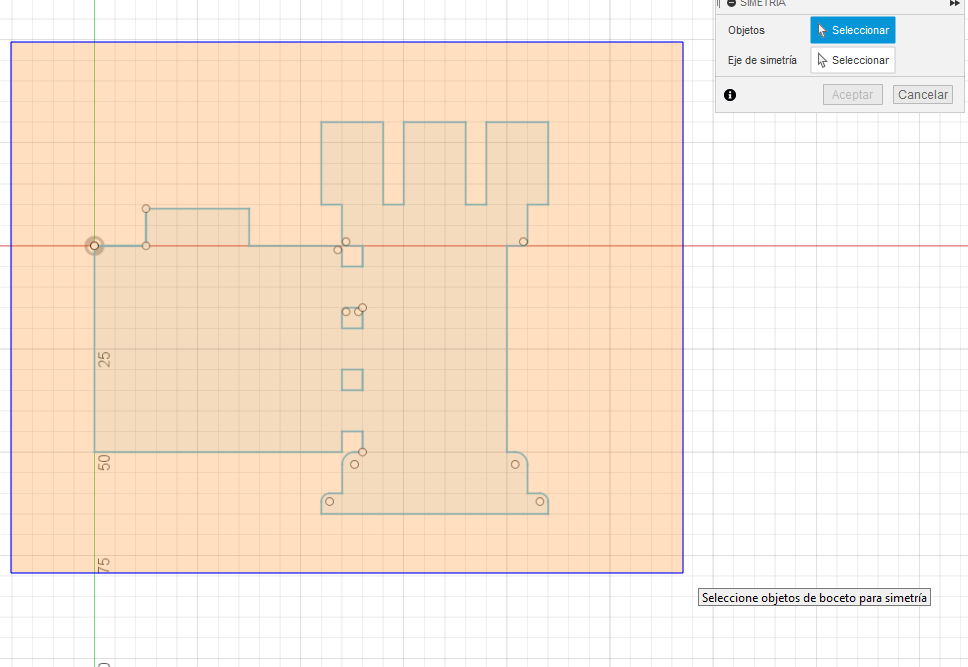
Task: Select top line of the right battlement
Action: tap(517, 122)
